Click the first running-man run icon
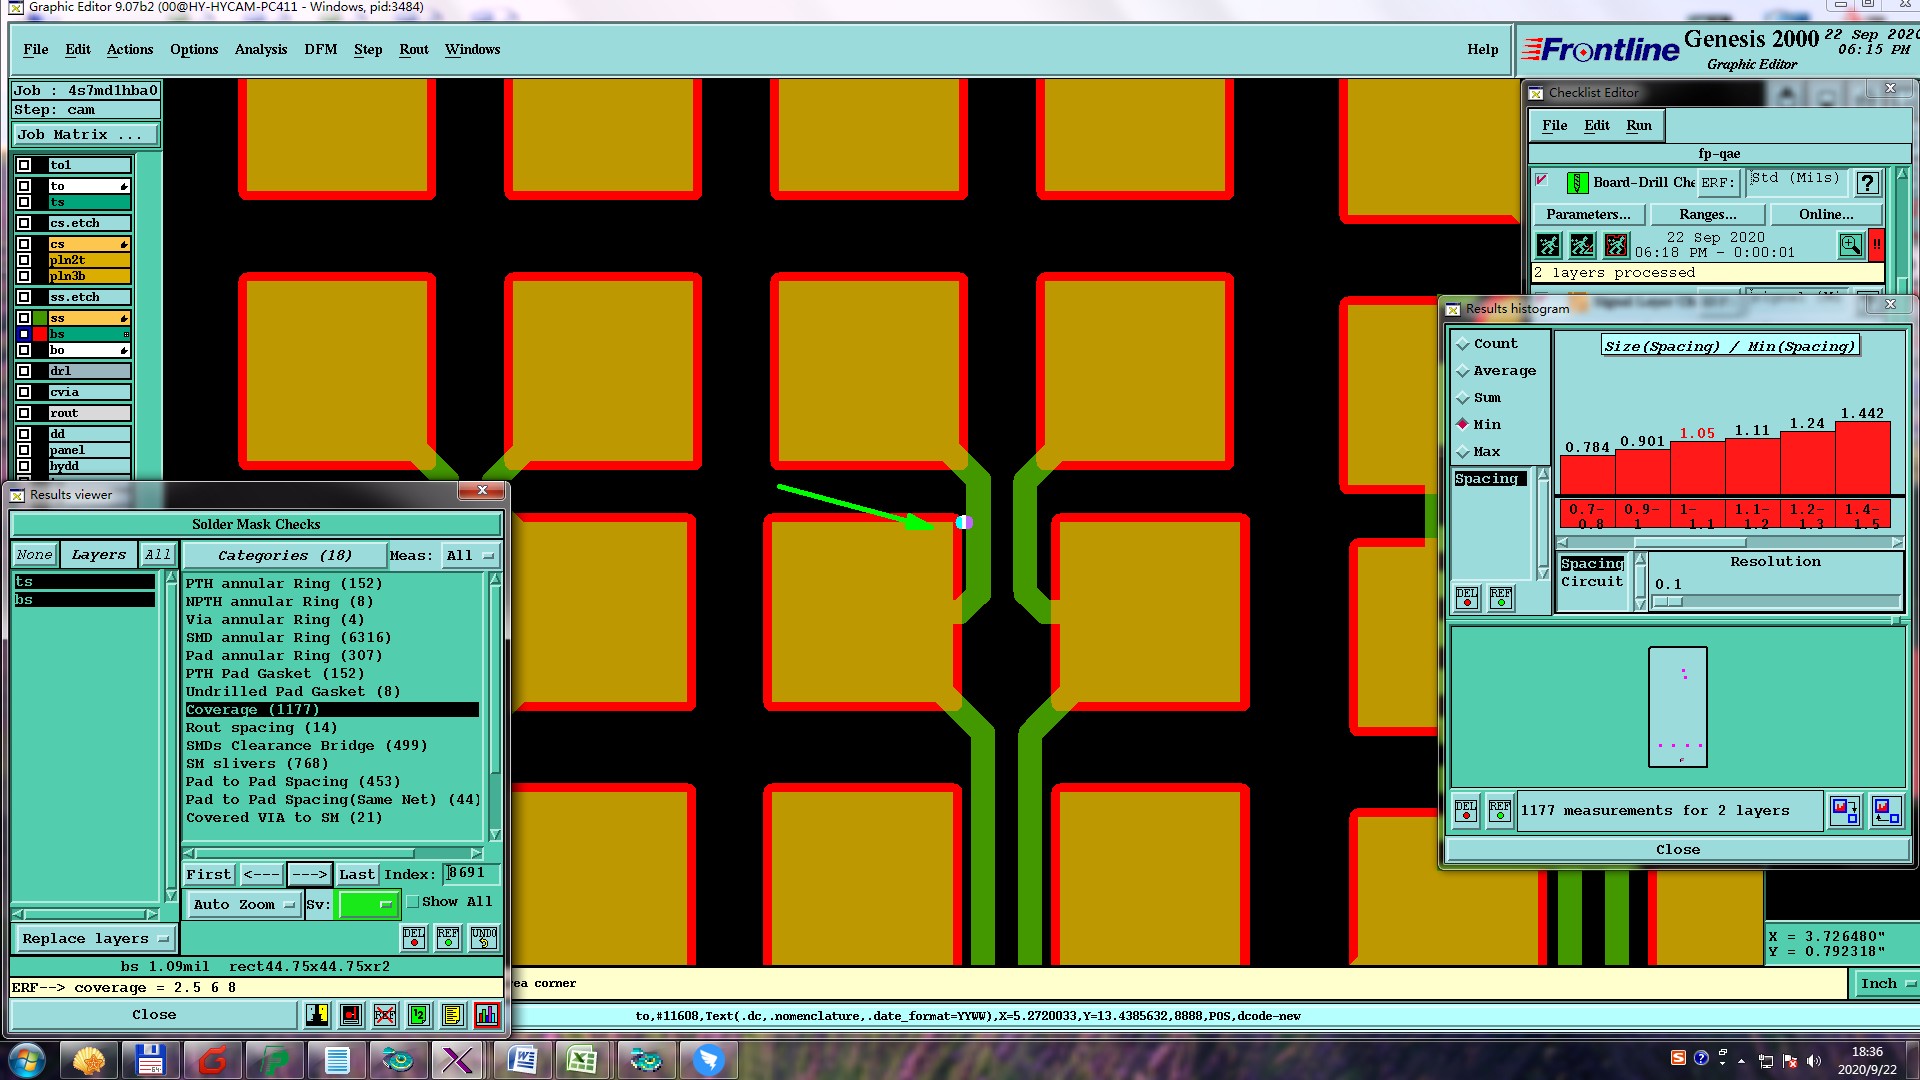Screen dimensions: 1920x1080 click(x=1548, y=245)
